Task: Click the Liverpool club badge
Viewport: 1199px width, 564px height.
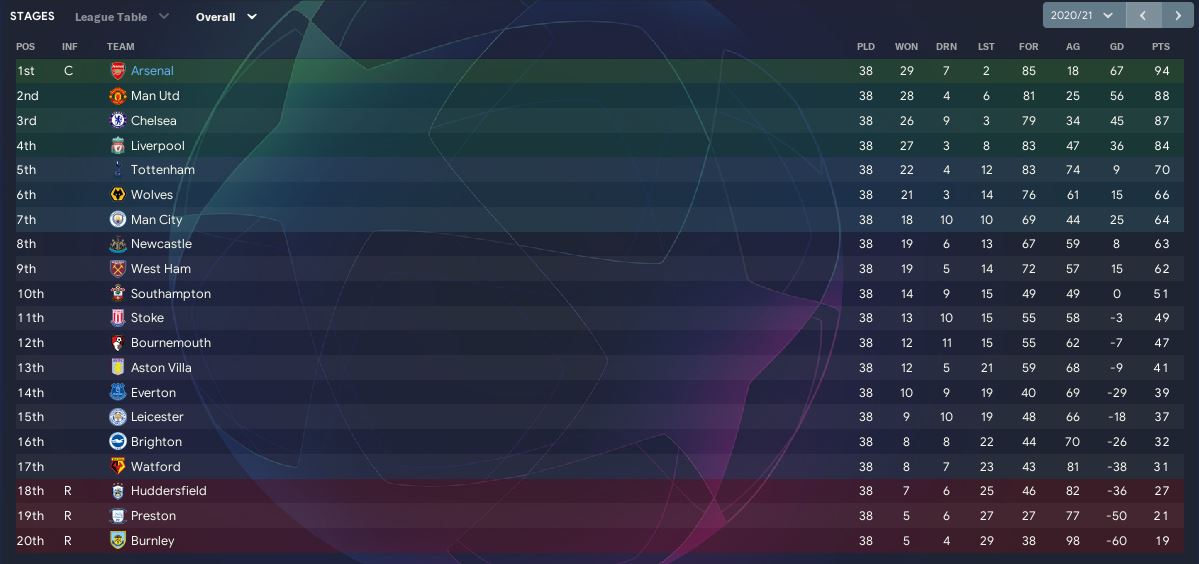Action: 118,145
